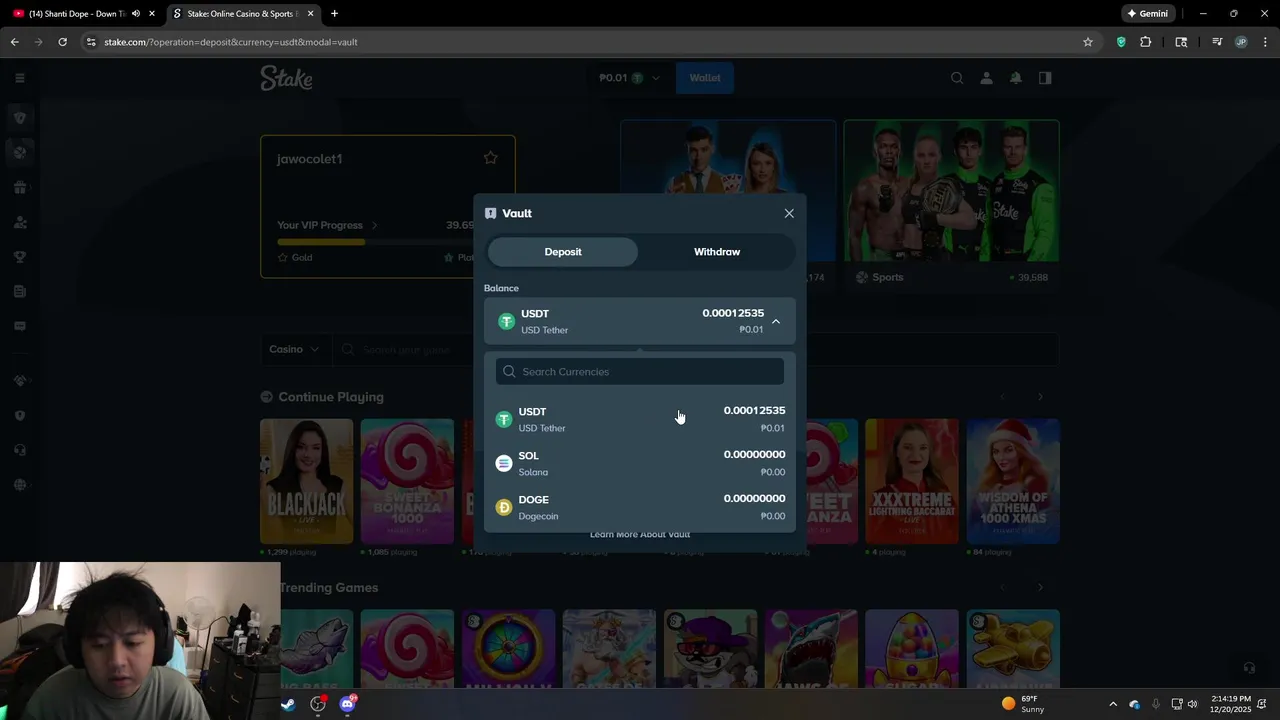Go to next Continue Playing games arrow
1280x720 pixels.
pyautogui.click(x=1040, y=397)
